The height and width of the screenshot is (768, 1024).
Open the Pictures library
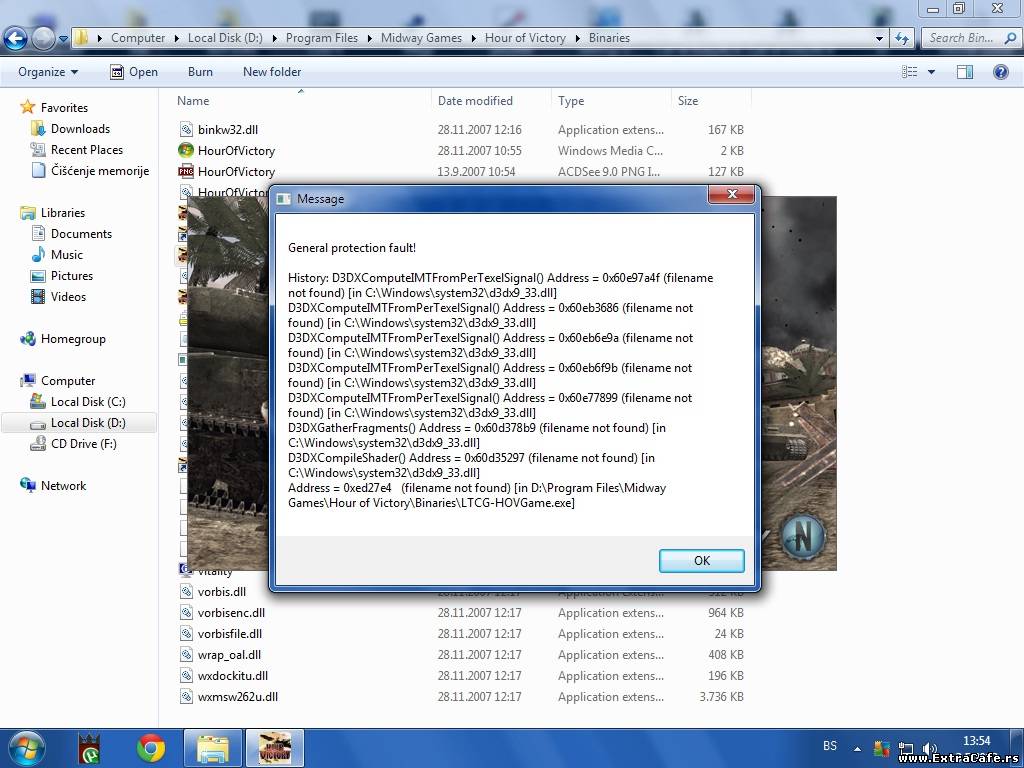72,276
